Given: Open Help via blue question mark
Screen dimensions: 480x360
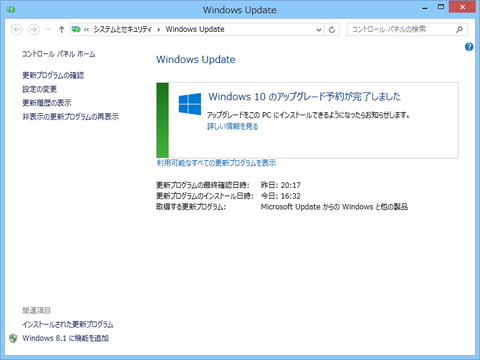Looking at the screenshot, I should point(469,47).
